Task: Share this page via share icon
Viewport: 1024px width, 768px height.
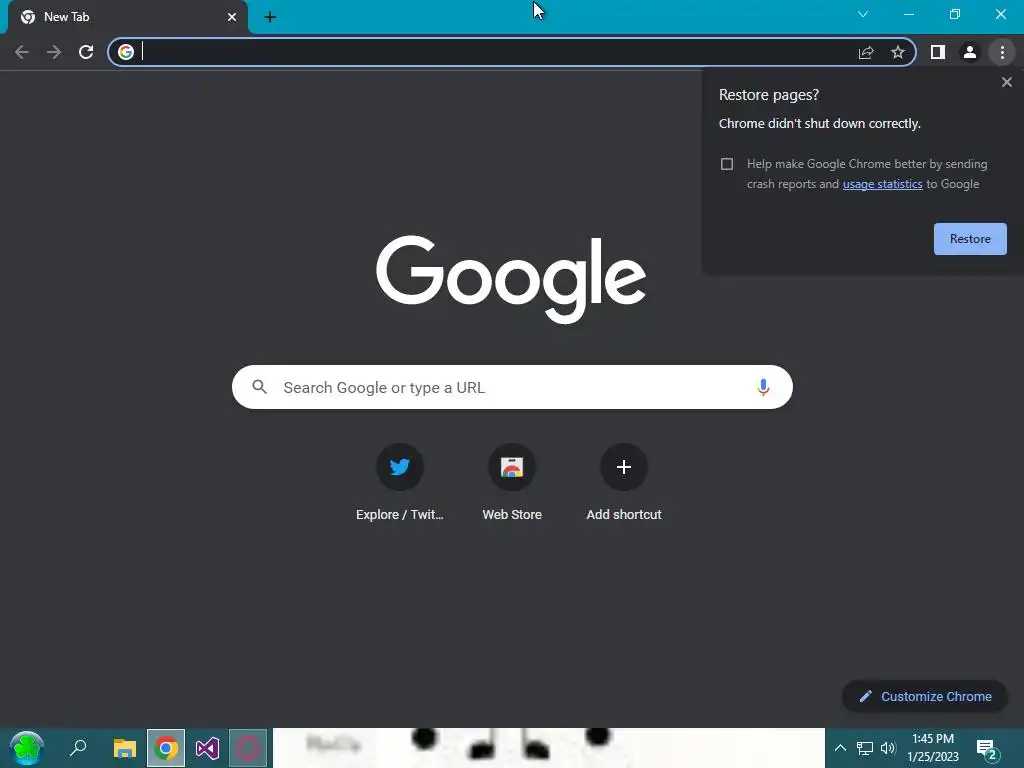Action: point(866,52)
